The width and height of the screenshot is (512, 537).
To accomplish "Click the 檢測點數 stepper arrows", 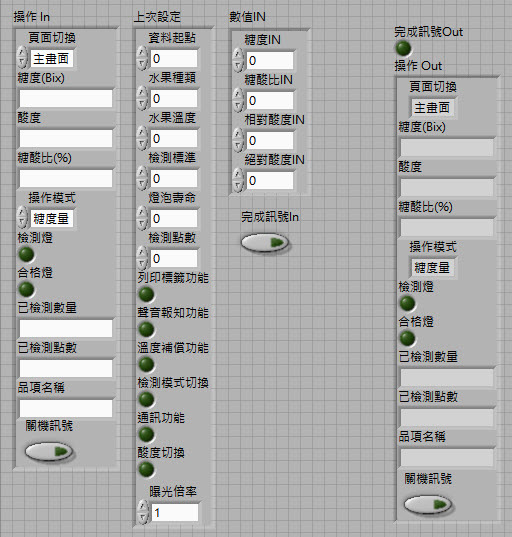I will coord(142,258).
